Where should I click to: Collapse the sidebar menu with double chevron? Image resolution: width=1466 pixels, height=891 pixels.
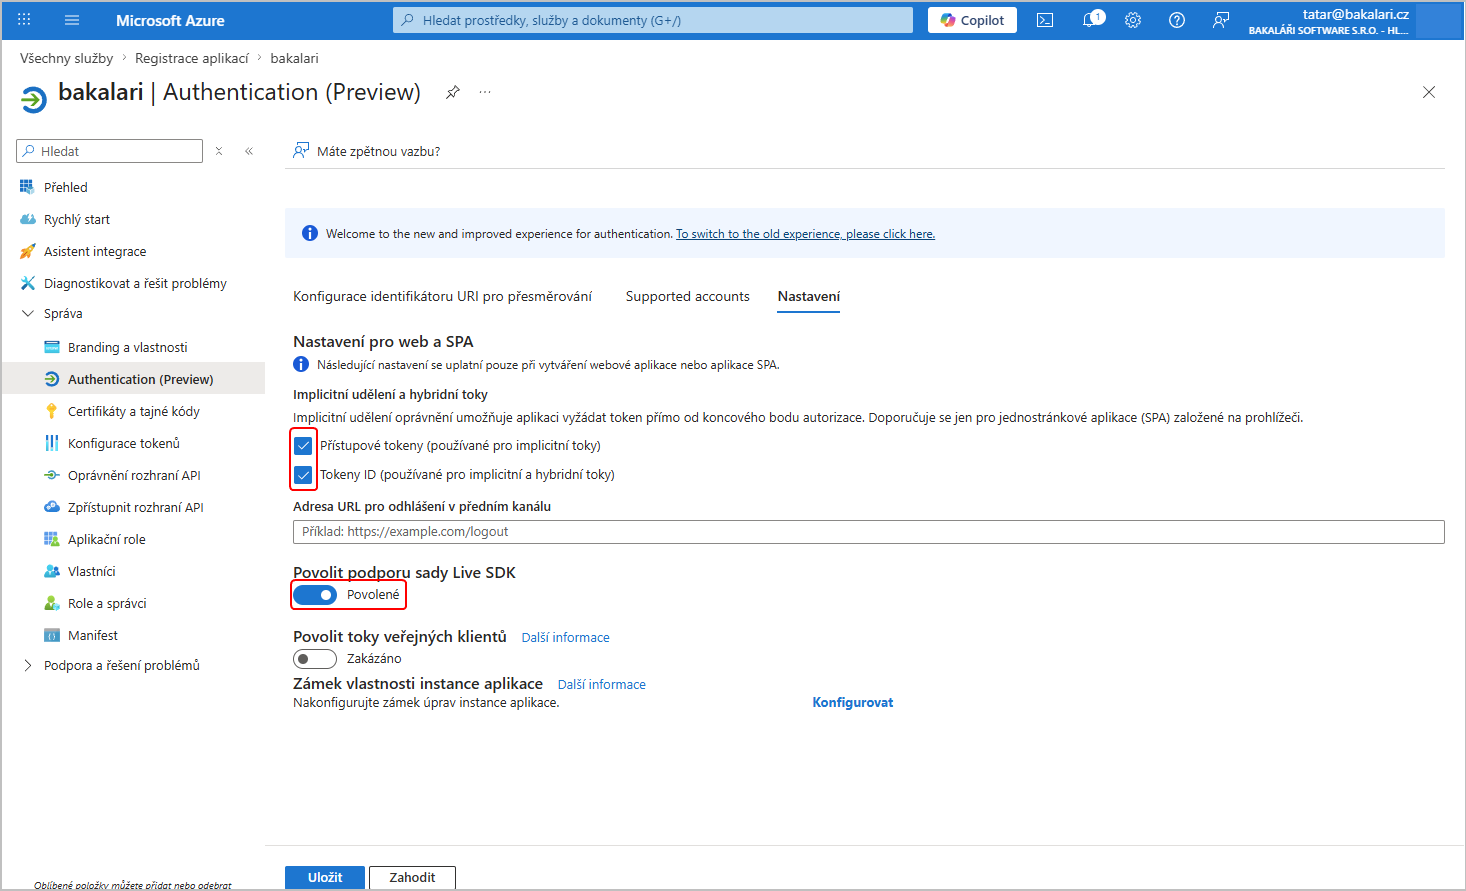249,151
